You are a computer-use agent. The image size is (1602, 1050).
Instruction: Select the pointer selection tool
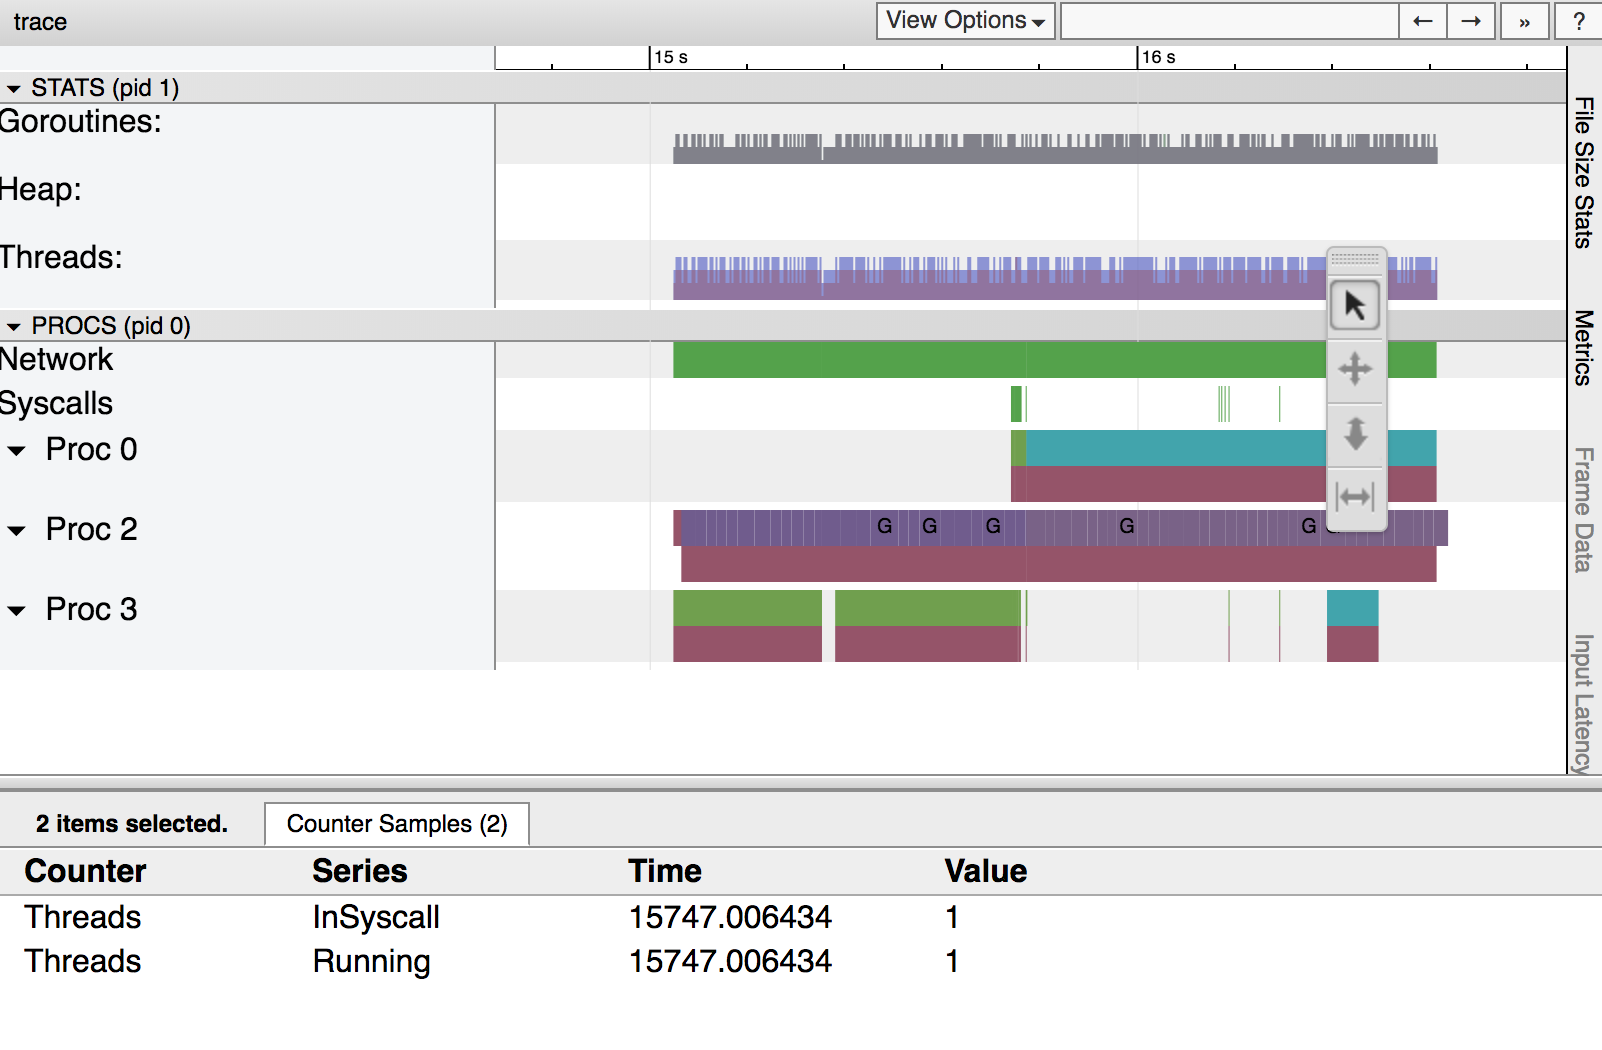coord(1355,306)
